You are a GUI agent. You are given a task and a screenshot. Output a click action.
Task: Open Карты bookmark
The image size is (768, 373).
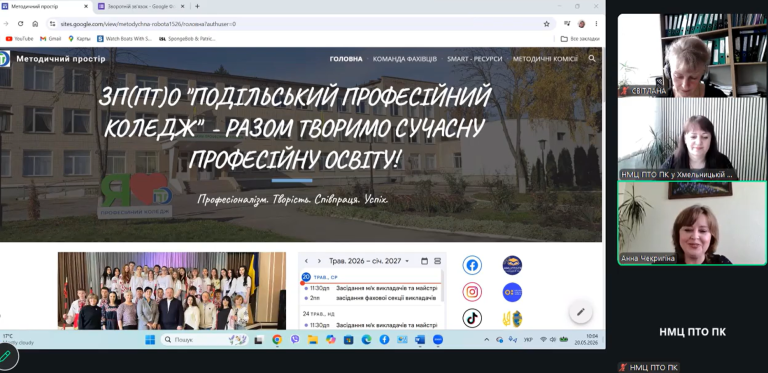tap(79, 38)
